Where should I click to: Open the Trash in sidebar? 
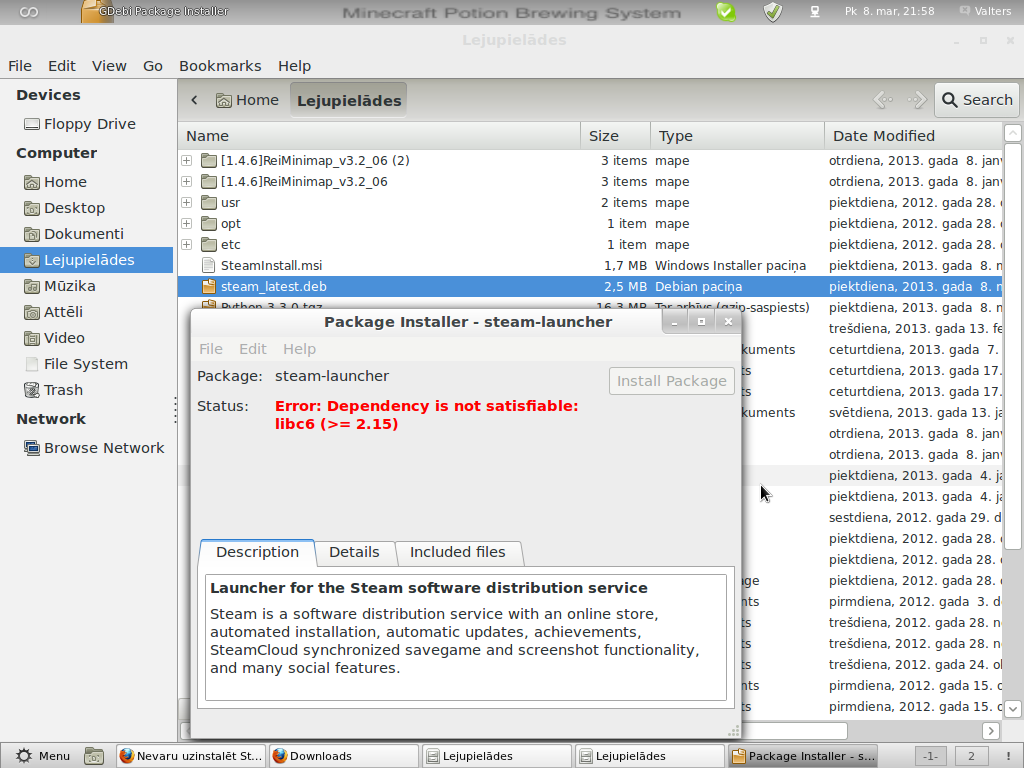pos(54,391)
